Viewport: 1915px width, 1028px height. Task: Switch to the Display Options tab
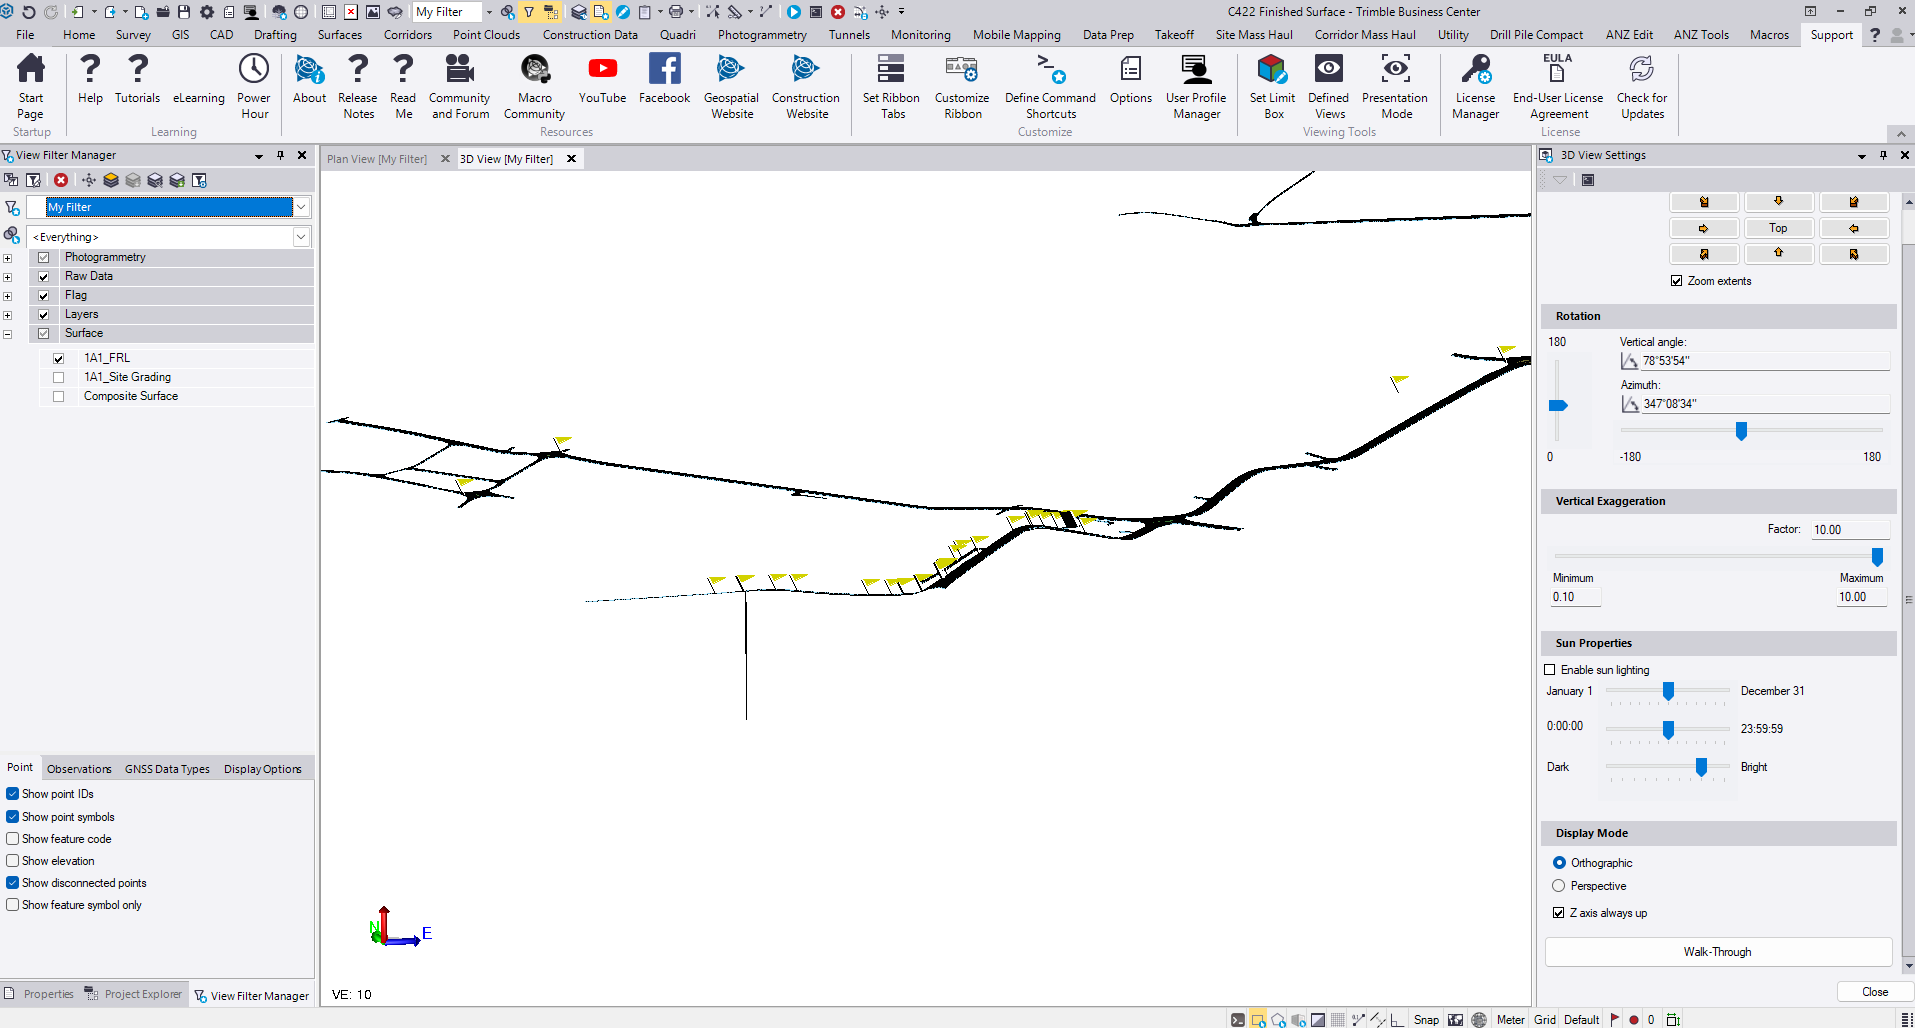pos(262,769)
